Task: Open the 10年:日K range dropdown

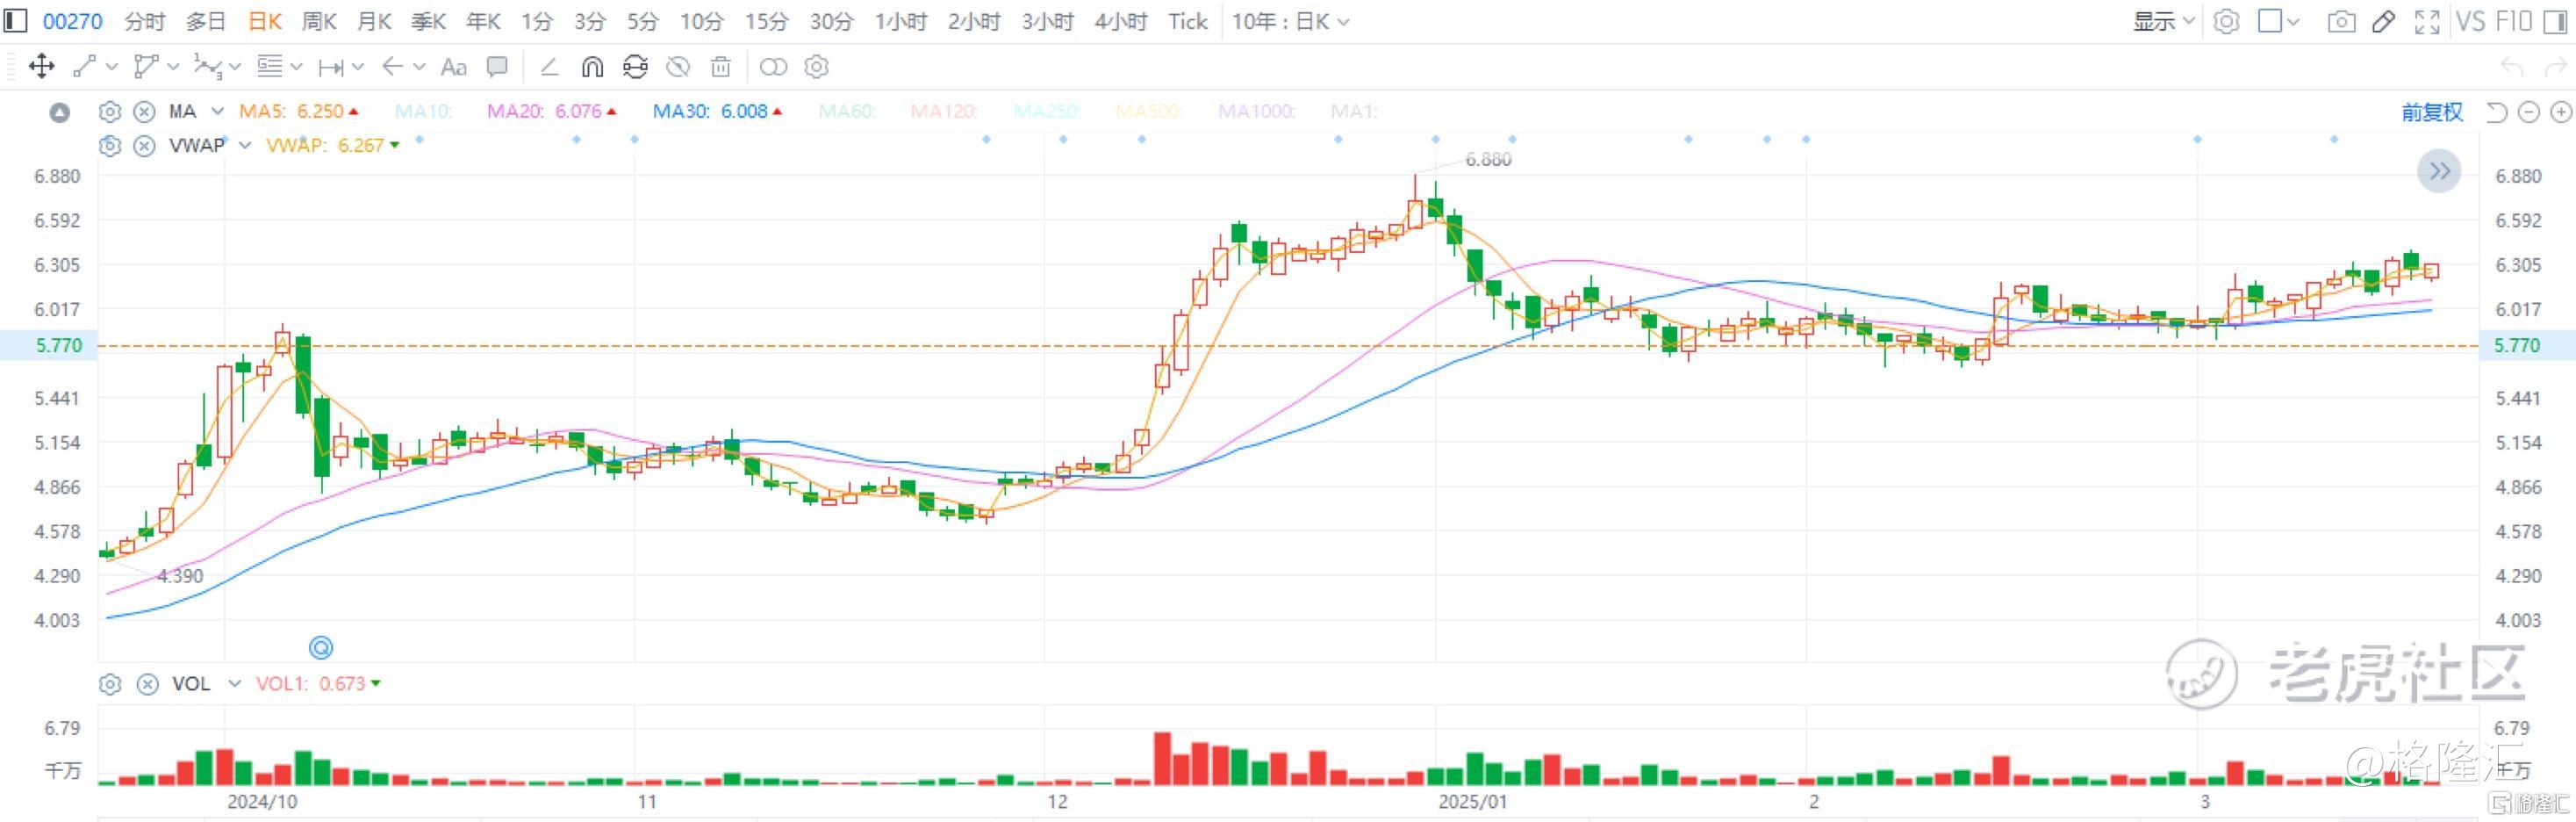Action: pos(1290,21)
